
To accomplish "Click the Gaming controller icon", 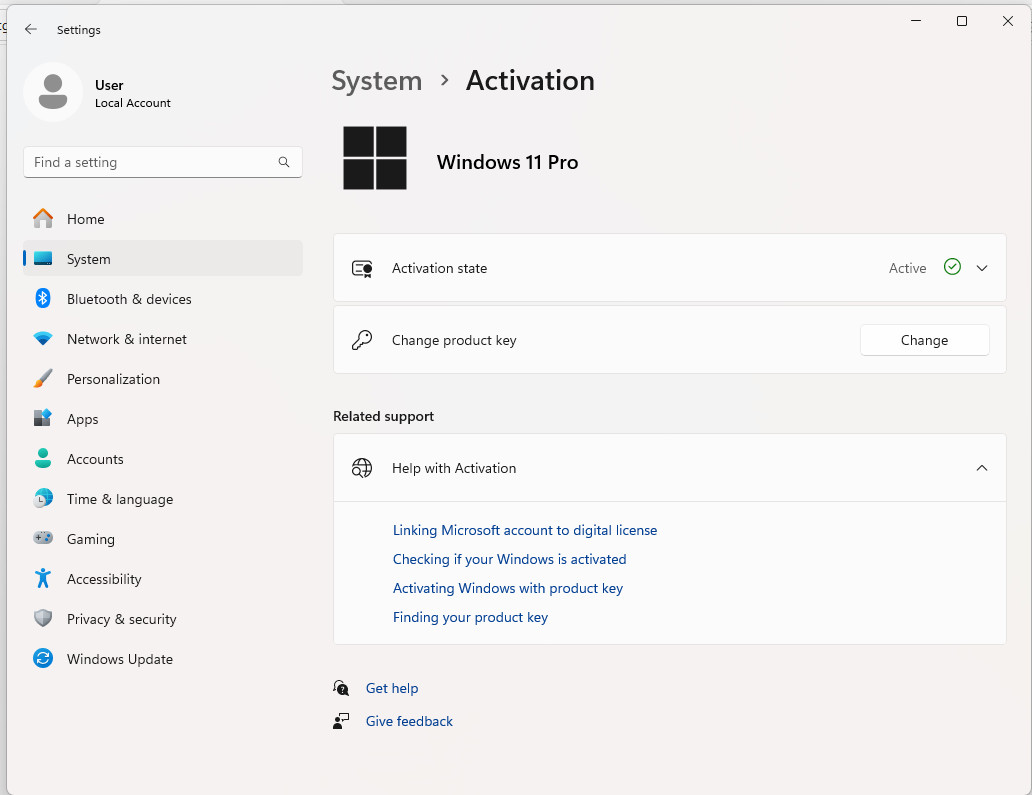I will [43, 538].
